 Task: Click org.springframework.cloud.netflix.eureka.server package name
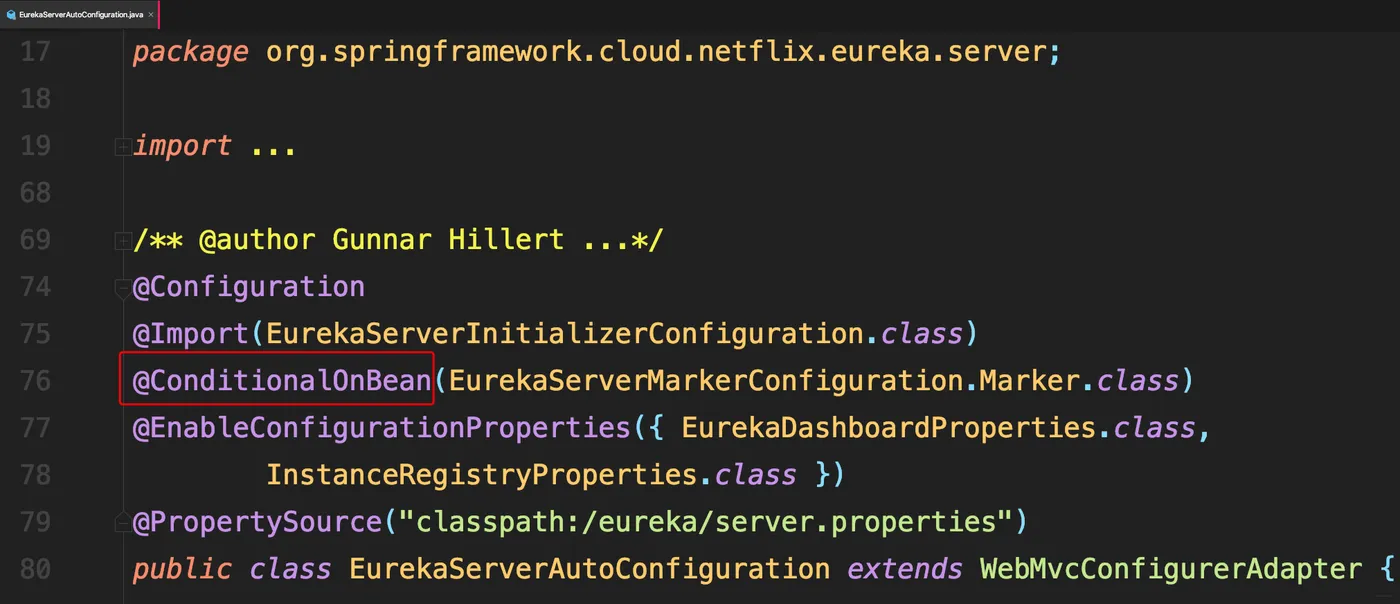[x=656, y=52]
